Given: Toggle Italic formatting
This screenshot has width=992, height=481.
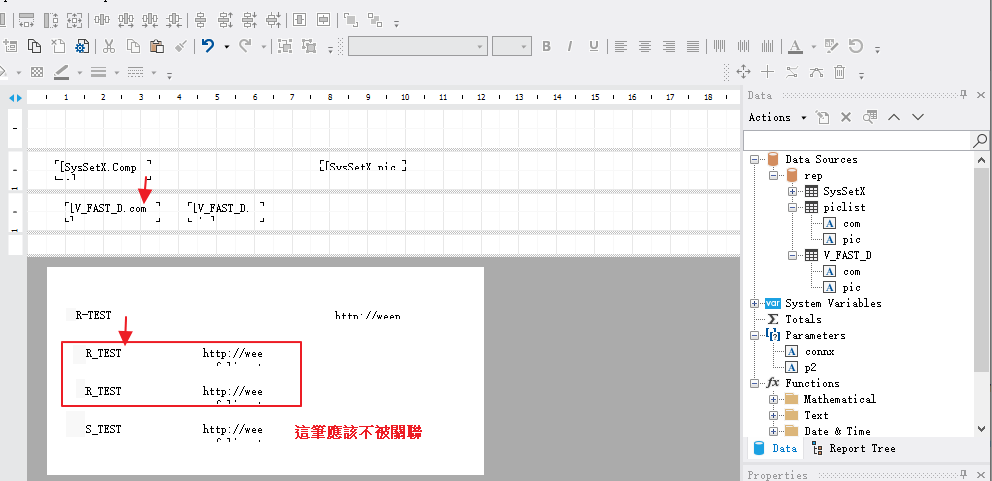Looking at the screenshot, I should (570, 46).
